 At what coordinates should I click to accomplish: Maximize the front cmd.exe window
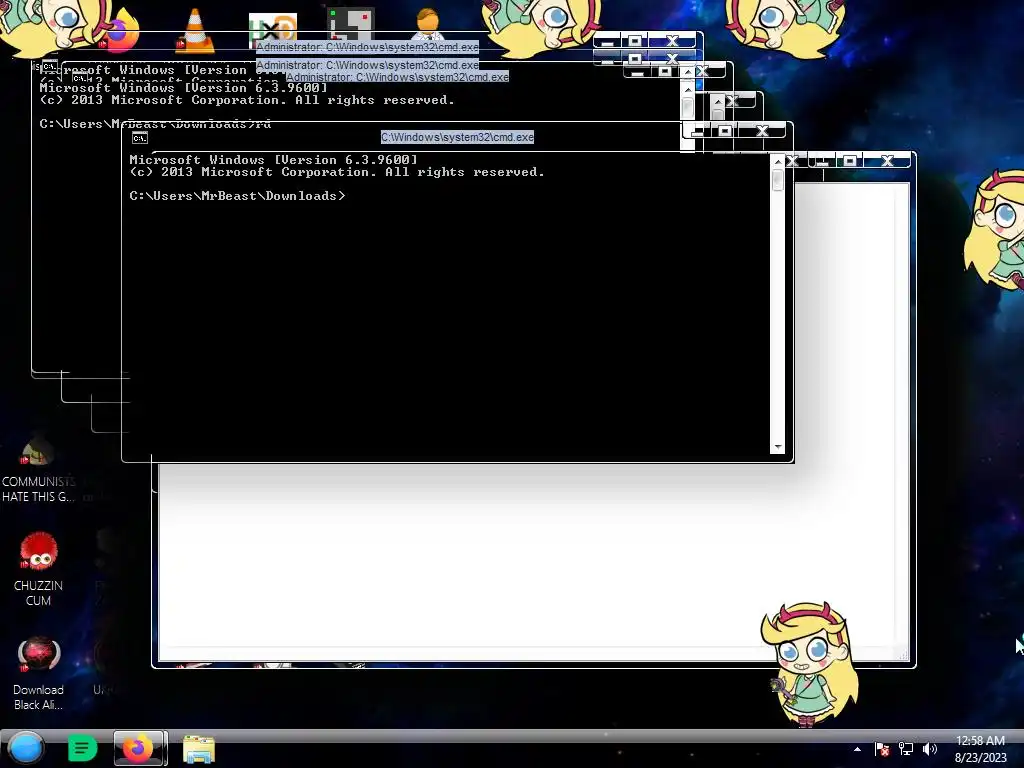click(724, 131)
